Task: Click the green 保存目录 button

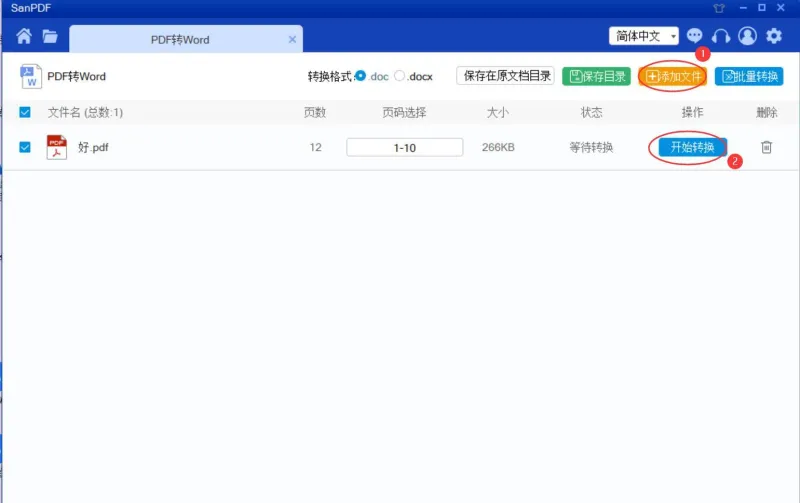Action: (x=596, y=77)
